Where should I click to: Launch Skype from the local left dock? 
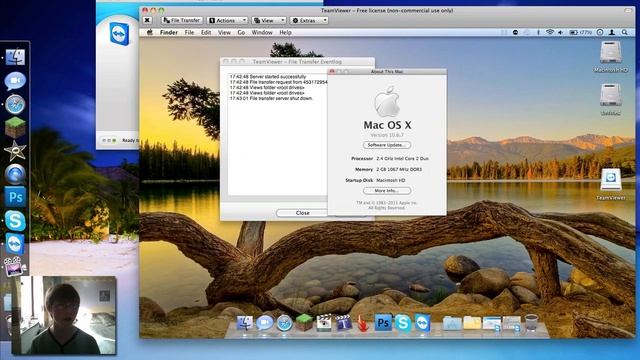[x=15, y=220]
